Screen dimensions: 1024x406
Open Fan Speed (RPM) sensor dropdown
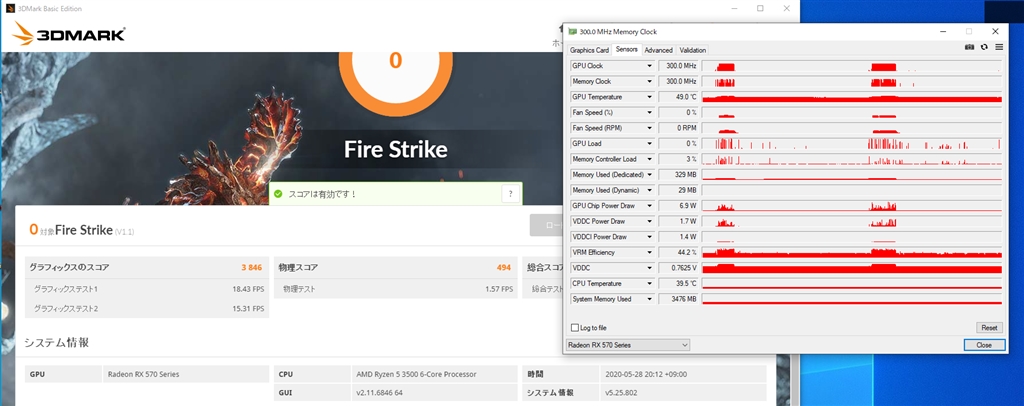[x=650, y=128]
